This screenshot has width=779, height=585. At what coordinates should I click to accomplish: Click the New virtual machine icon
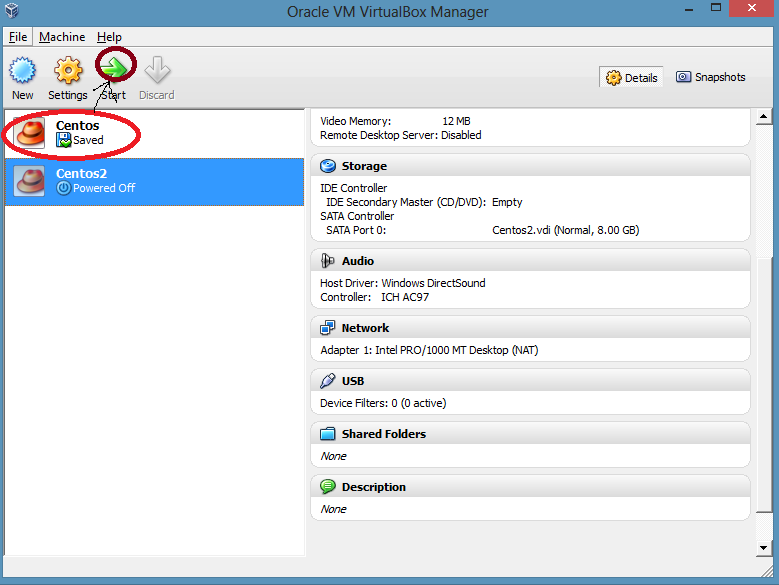(x=22, y=70)
